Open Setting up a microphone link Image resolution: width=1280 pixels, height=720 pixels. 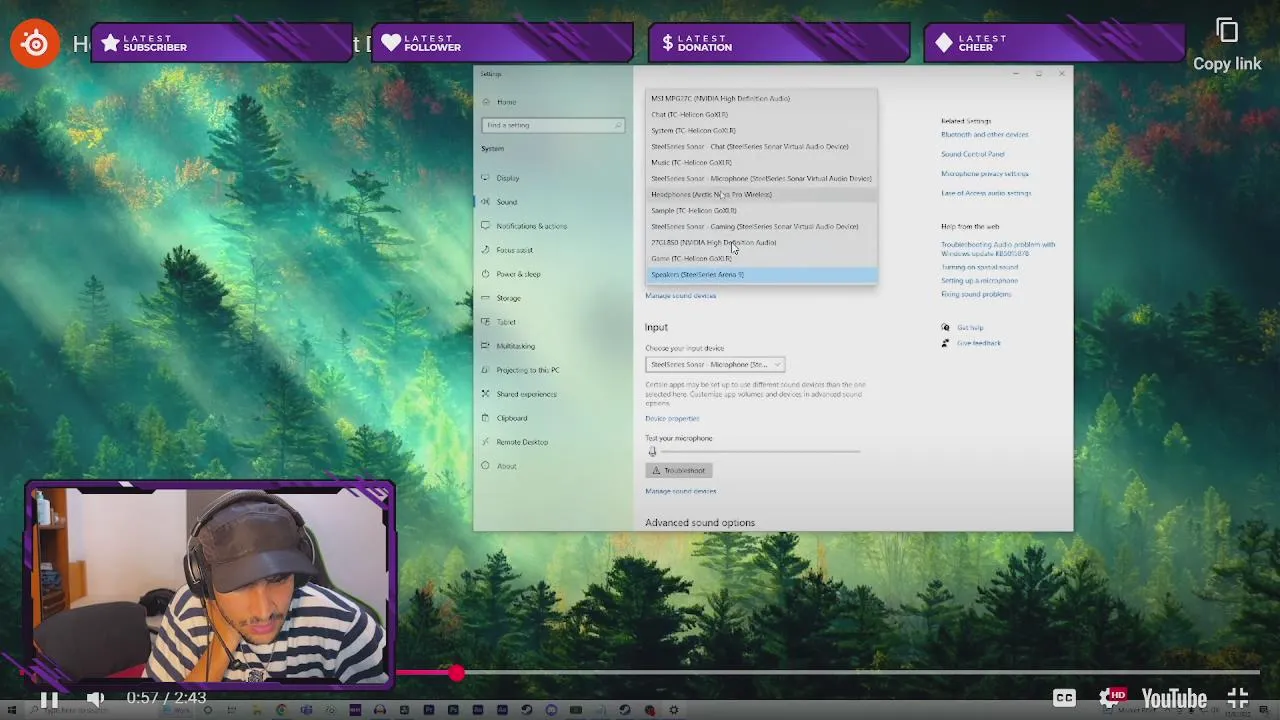(979, 280)
